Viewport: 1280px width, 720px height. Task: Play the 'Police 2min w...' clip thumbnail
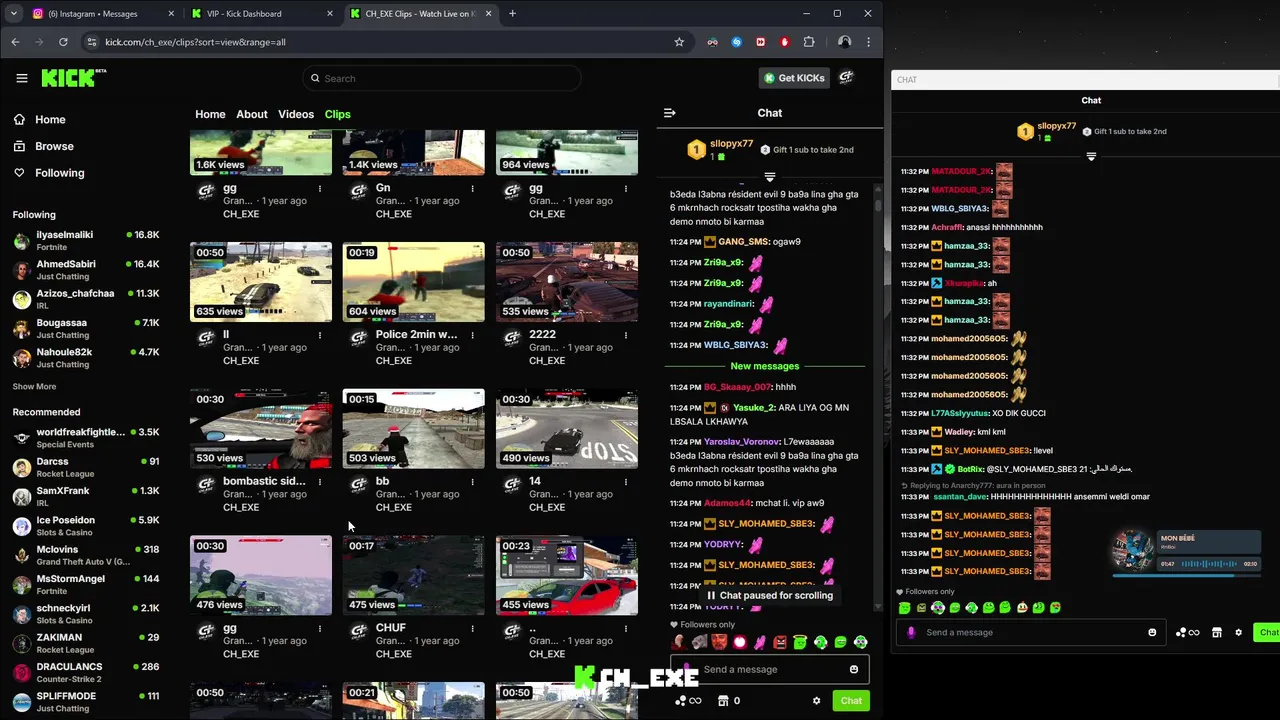(x=413, y=282)
